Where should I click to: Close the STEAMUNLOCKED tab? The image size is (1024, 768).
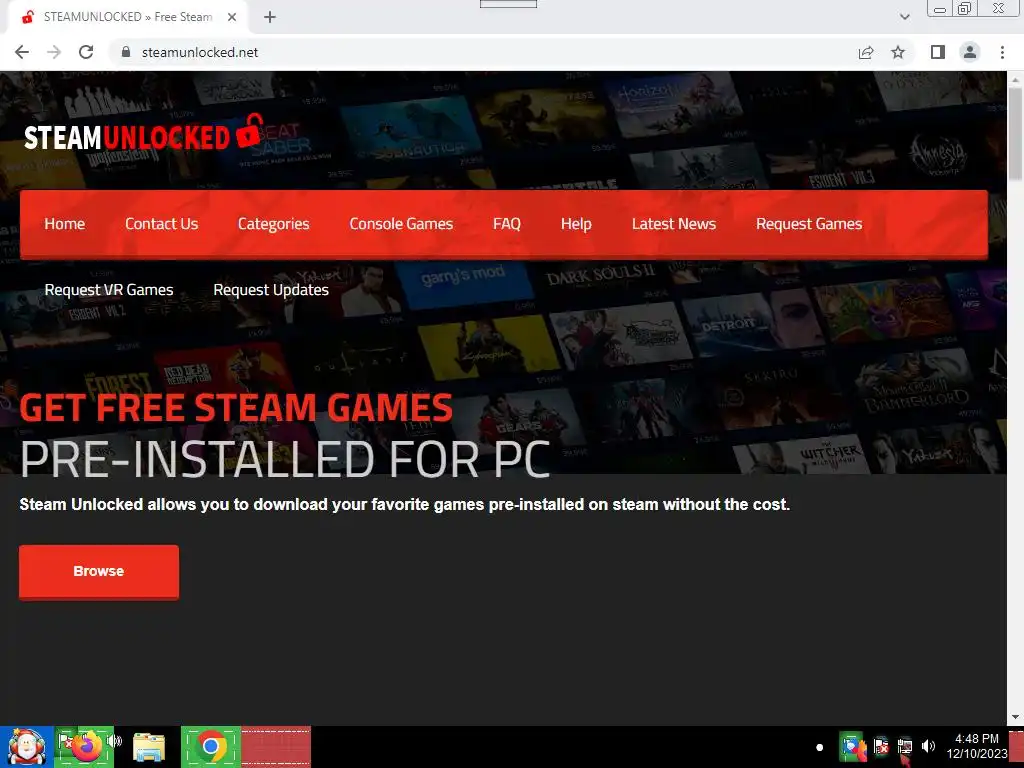coord(232,17)
